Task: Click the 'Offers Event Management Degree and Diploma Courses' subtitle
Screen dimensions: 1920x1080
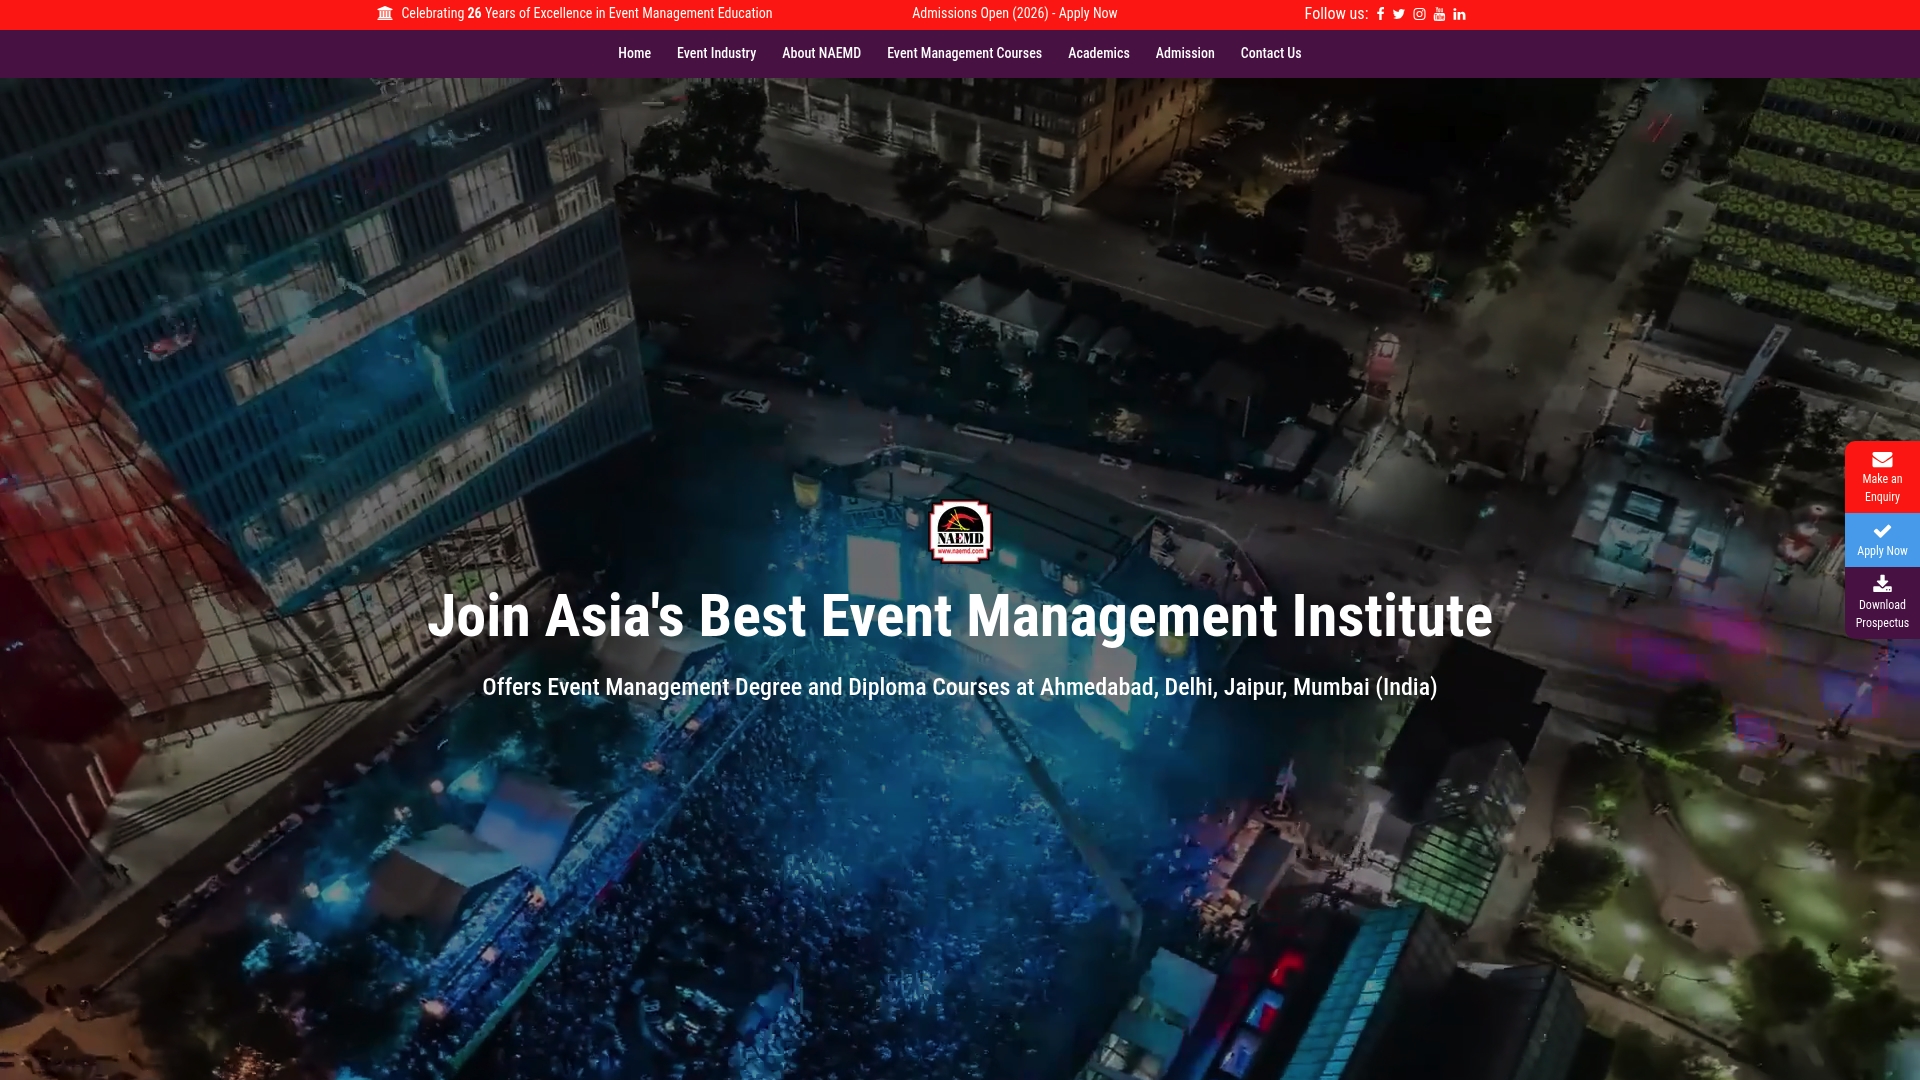Action: coord(960,687)
